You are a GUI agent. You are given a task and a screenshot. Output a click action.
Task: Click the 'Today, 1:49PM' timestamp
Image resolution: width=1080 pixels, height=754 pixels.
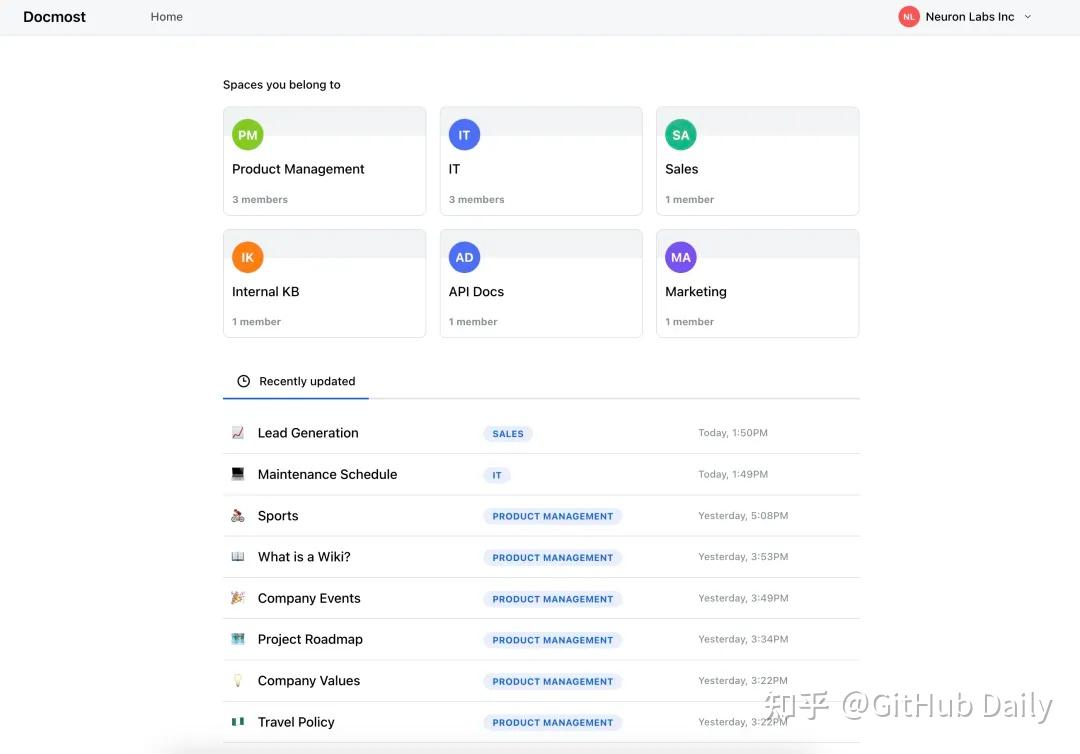732,474
